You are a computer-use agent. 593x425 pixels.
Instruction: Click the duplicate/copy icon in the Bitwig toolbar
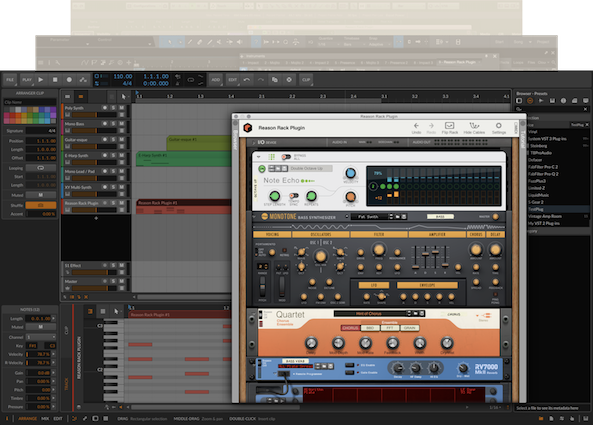275,80
